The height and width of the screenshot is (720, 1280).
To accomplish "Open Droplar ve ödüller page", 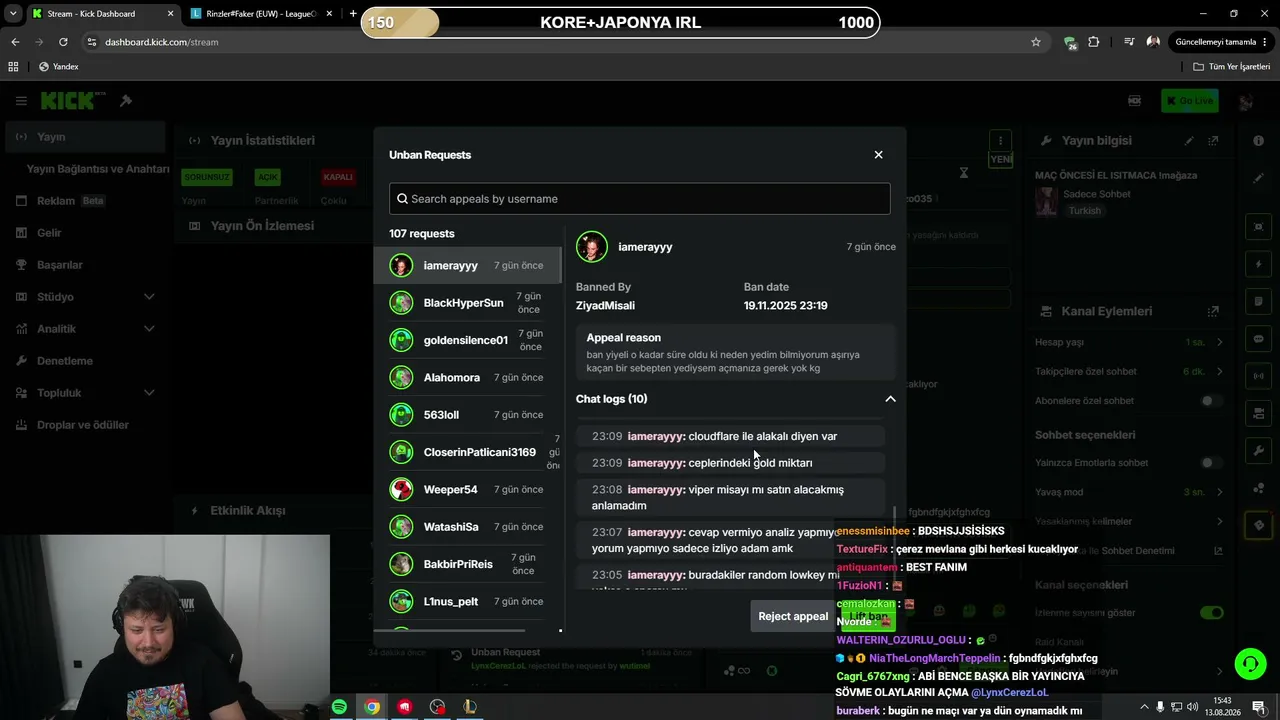I will click(x=84, y=425).
